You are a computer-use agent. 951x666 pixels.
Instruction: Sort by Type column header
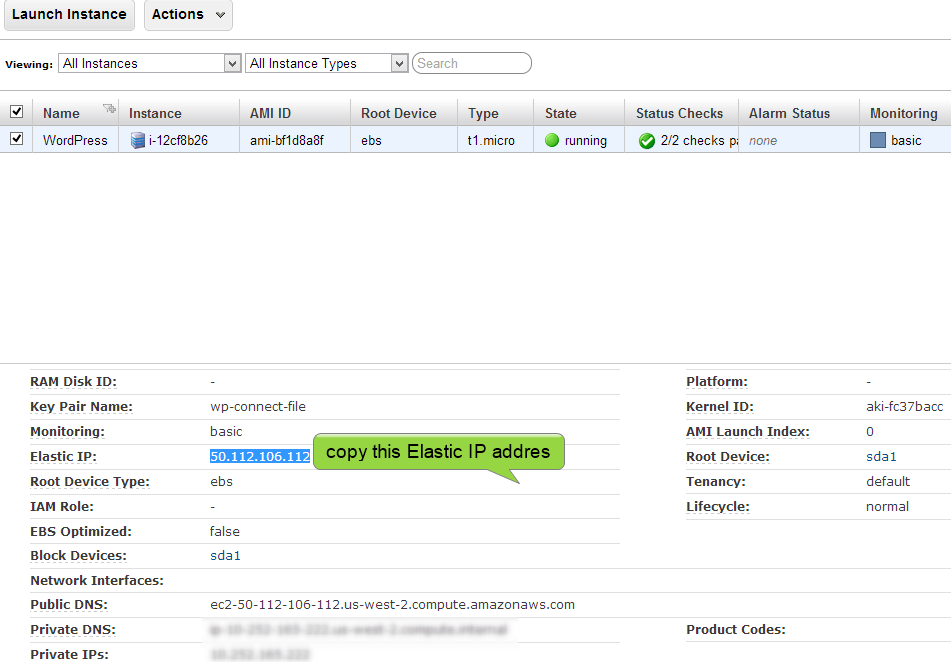click(483, 113)
